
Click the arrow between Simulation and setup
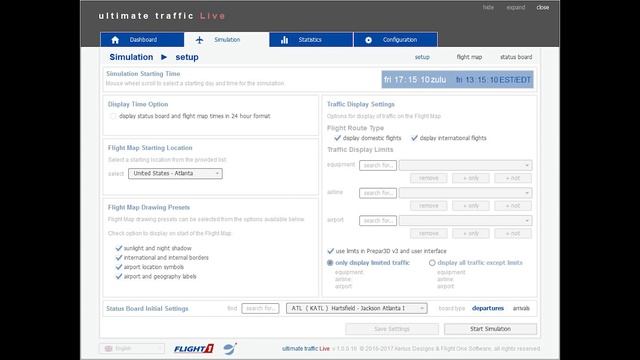click(x=164, y=57)
